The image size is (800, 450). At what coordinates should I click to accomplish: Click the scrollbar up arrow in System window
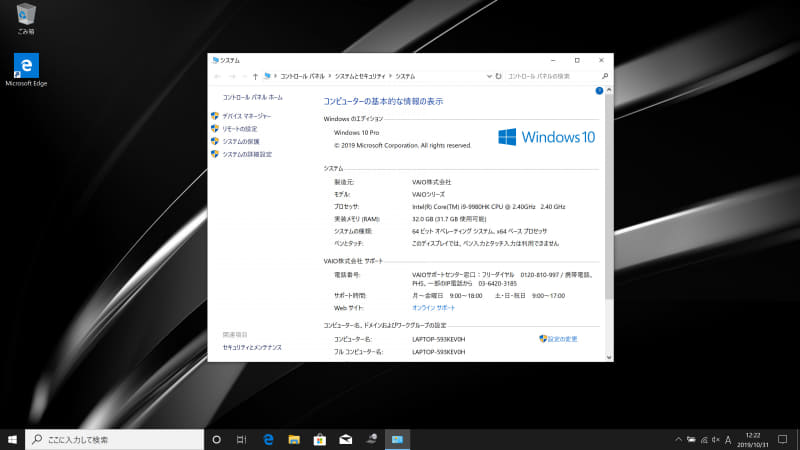(609, 90)
